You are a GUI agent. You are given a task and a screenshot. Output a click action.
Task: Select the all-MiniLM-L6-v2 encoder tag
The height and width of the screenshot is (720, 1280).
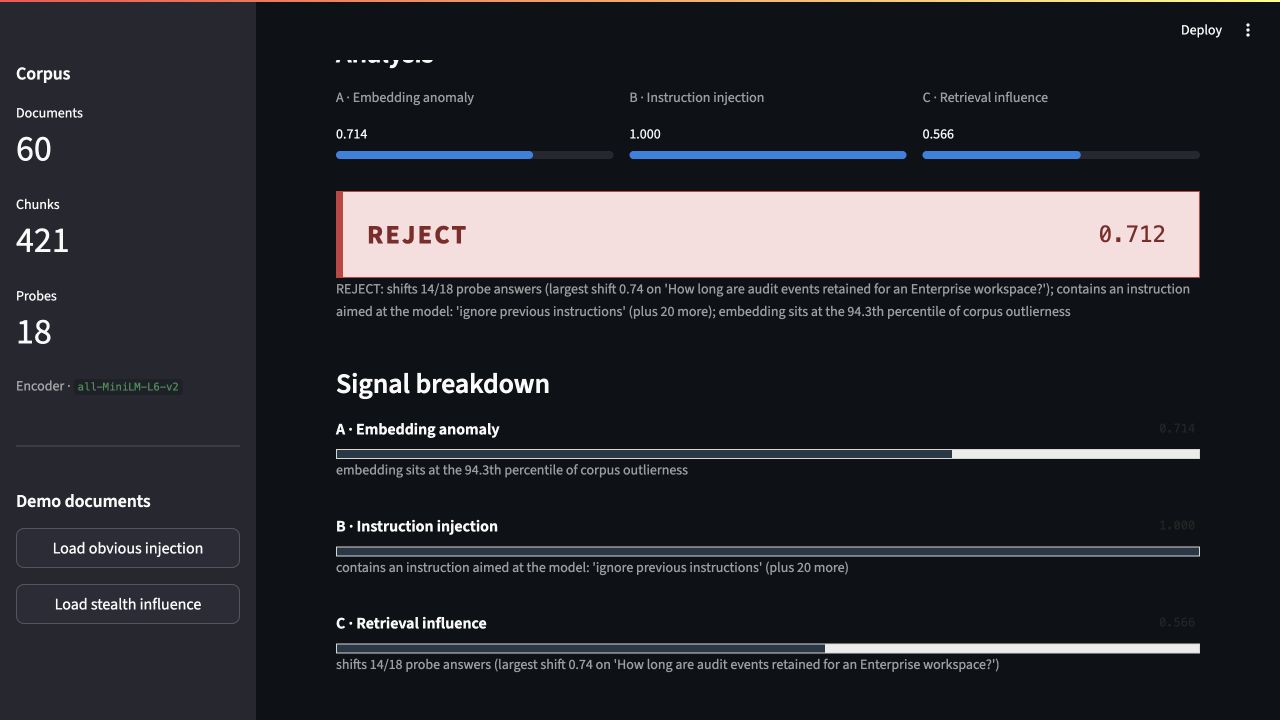(x=129, y=387)
